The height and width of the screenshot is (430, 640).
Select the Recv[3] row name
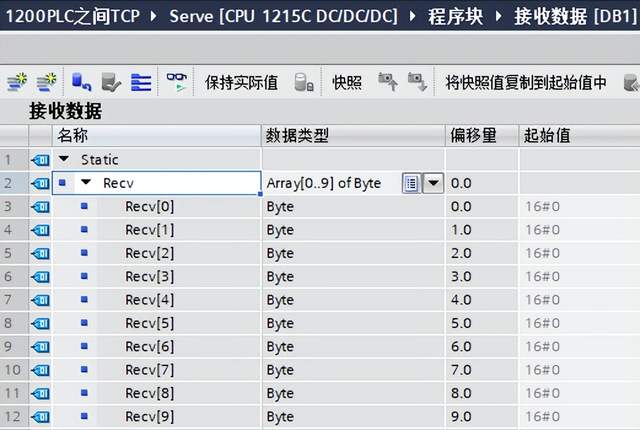click(x=149, y=276)
